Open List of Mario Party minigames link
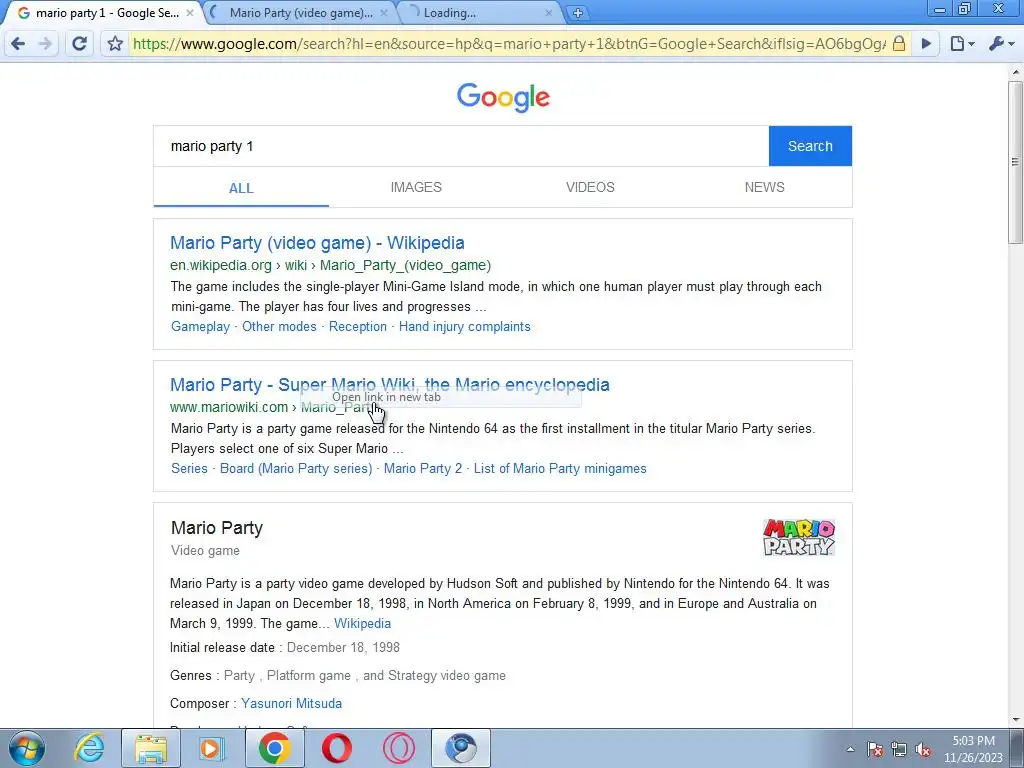Viewport: 1024px width, 768px height. (560, 468)
